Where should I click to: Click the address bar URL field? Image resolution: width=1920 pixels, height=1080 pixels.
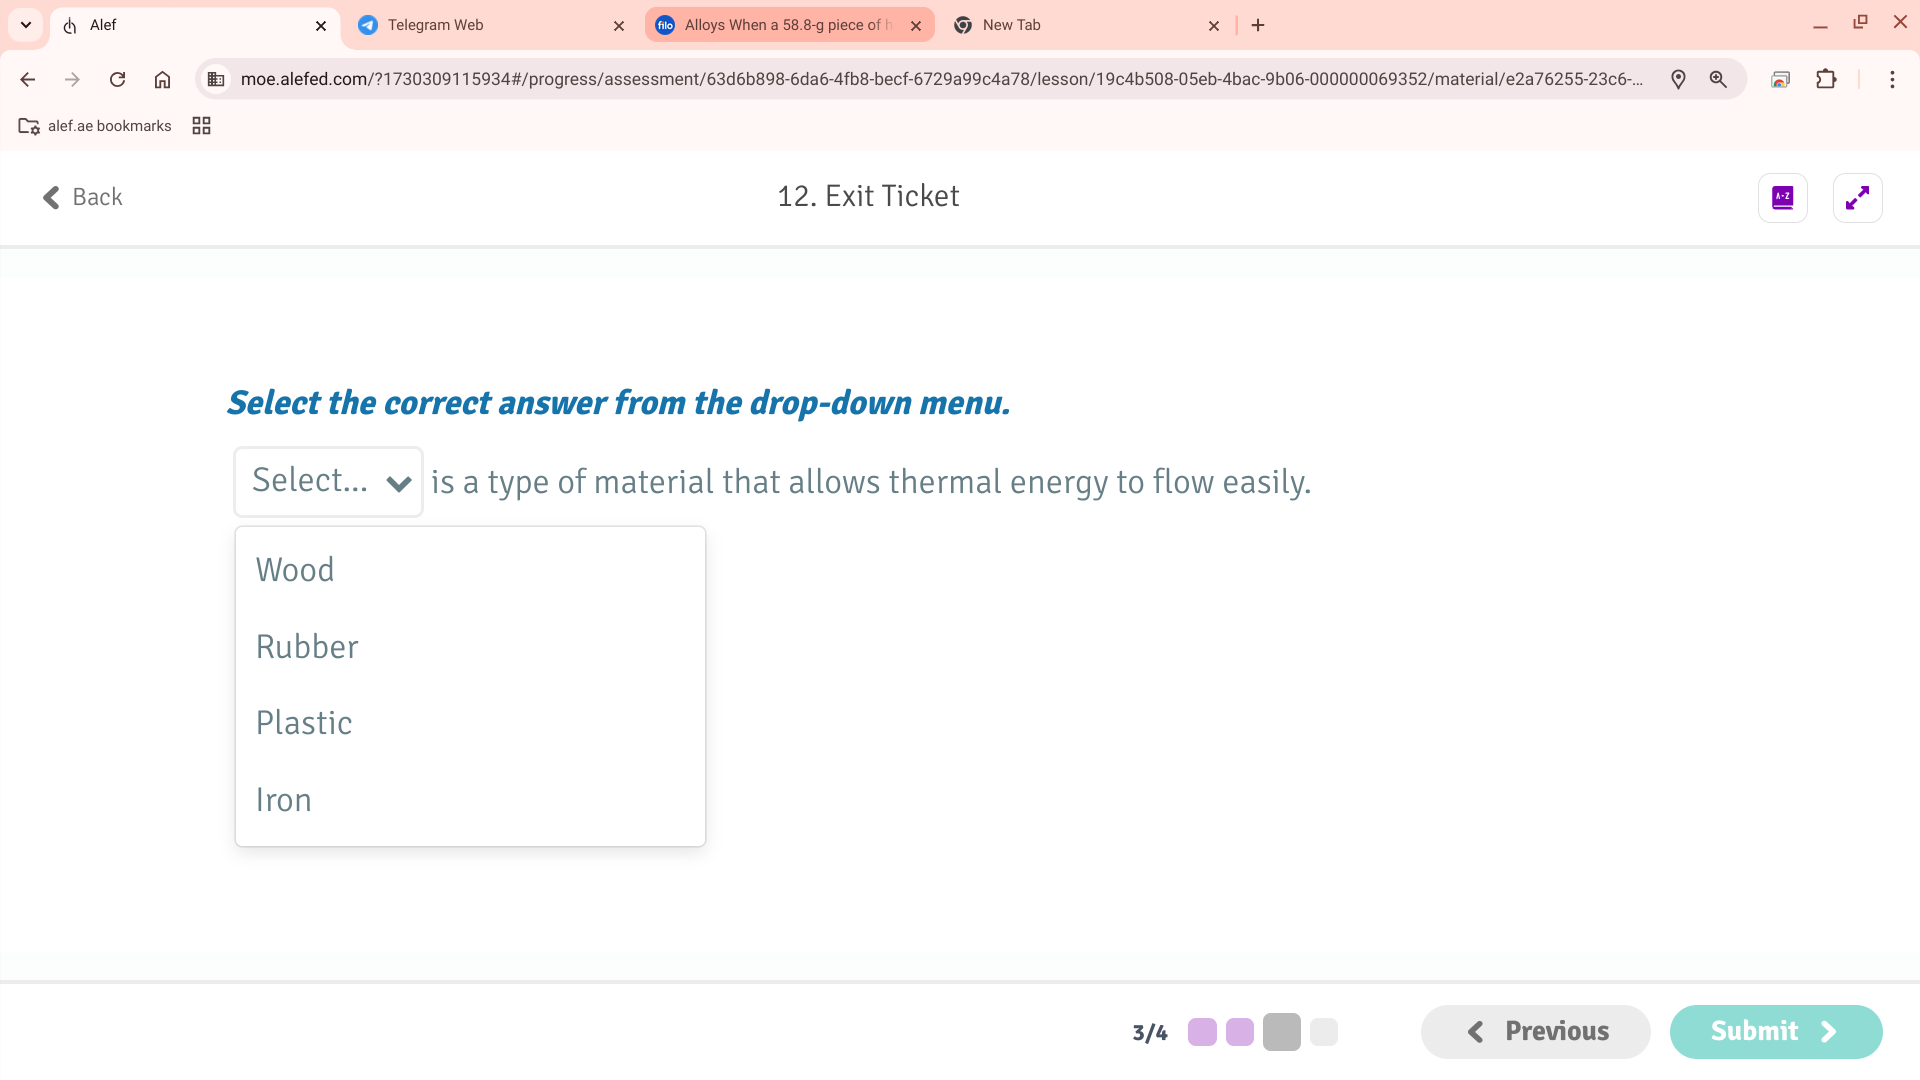[x=940, y=79]
